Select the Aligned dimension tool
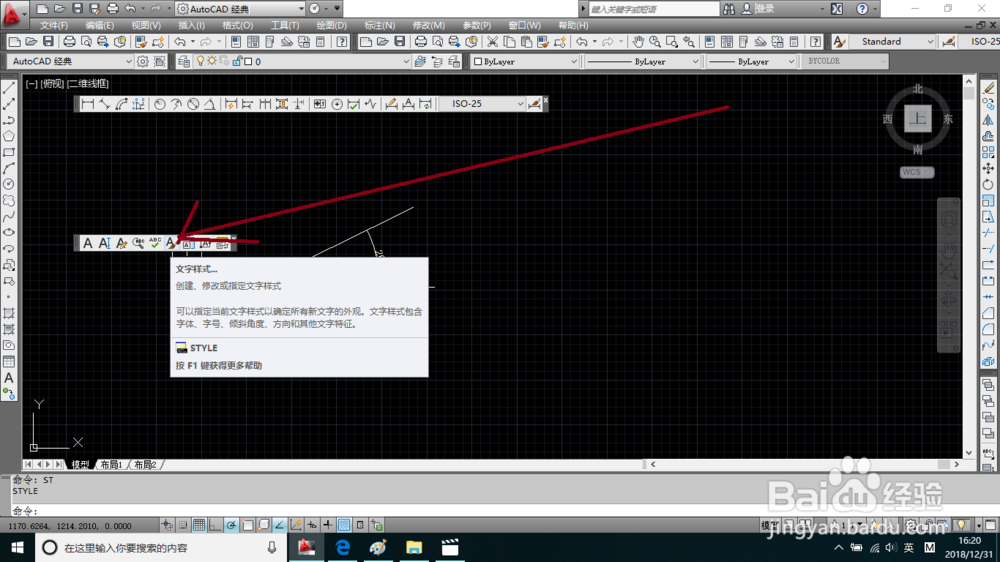Image resolution: width=1000 pixels, height=562 pixels. point(105,104)
